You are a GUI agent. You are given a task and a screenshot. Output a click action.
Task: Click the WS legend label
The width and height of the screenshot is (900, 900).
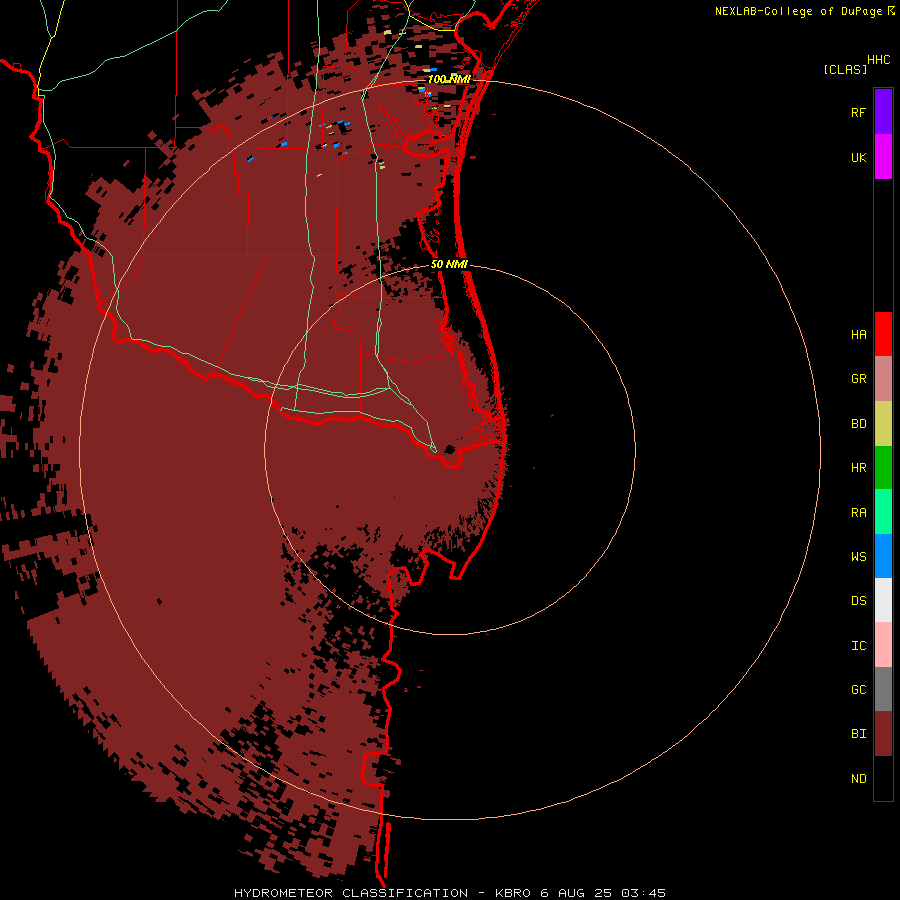[x=859, y=557]
